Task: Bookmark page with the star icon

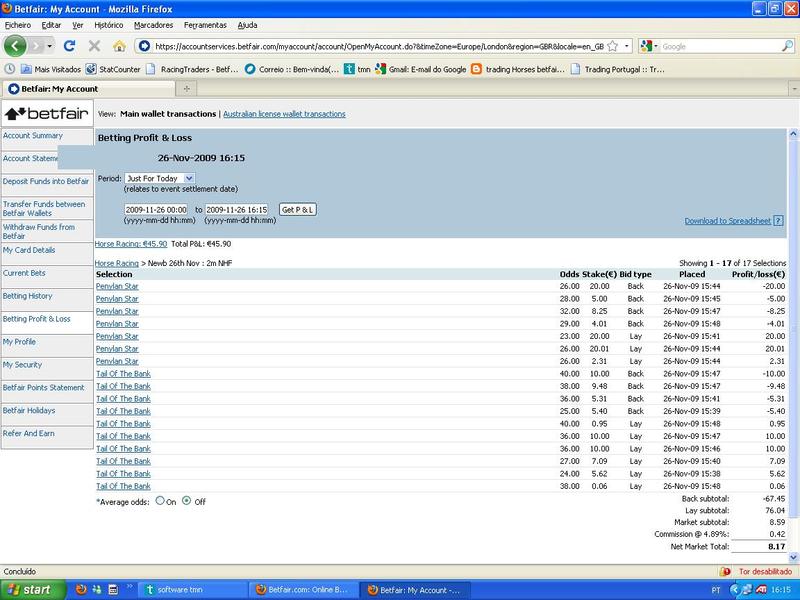Action: pos(613,46)
